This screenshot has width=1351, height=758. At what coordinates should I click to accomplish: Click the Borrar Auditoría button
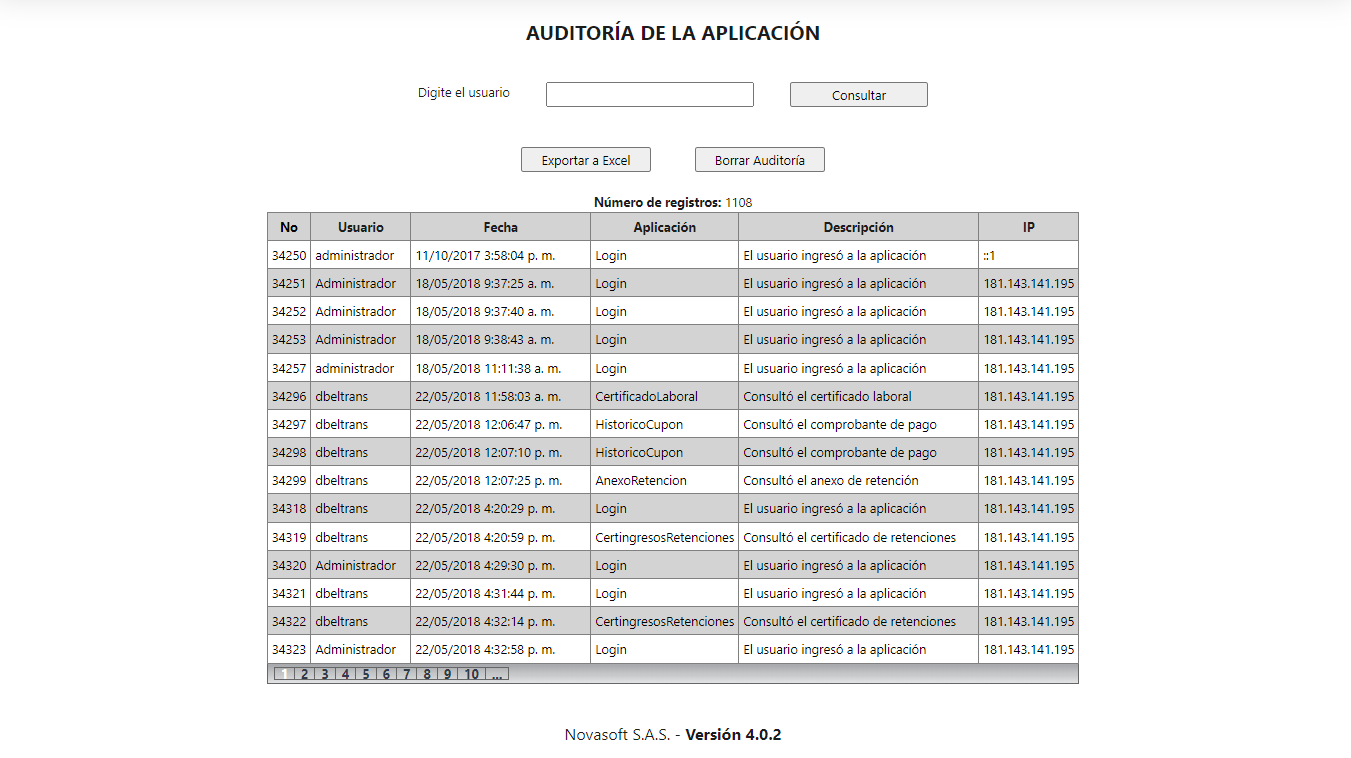(x=759, y=159)
